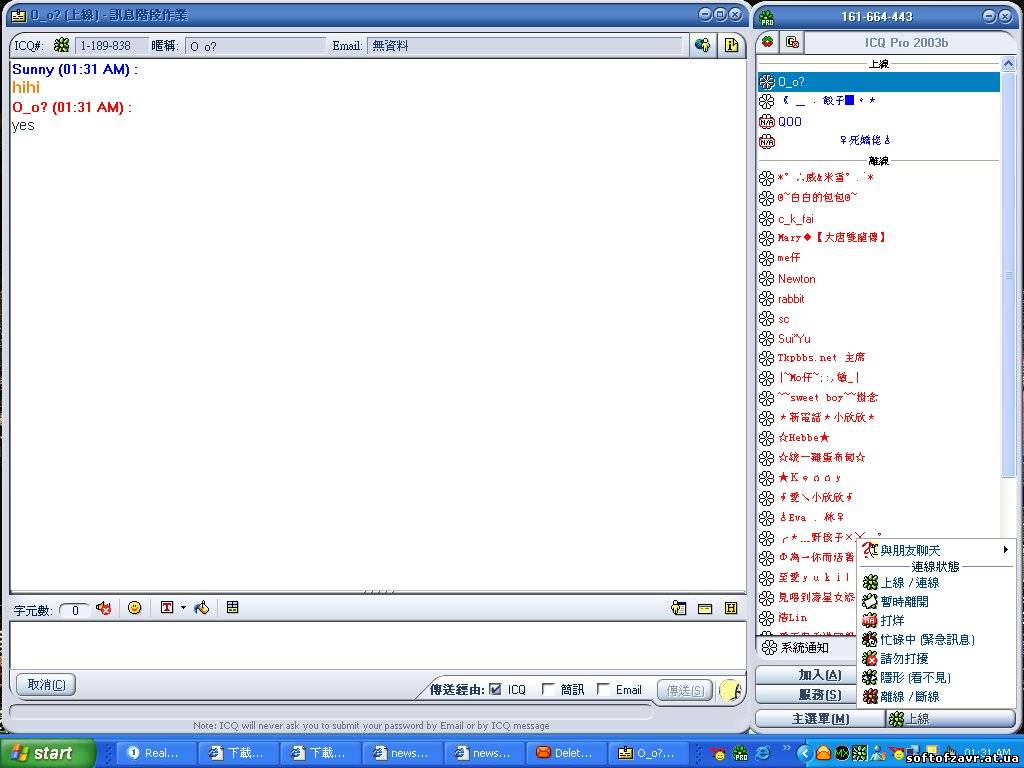Click the message text input area
Viewport: 1024px width, 768px height.
(377, 645)
